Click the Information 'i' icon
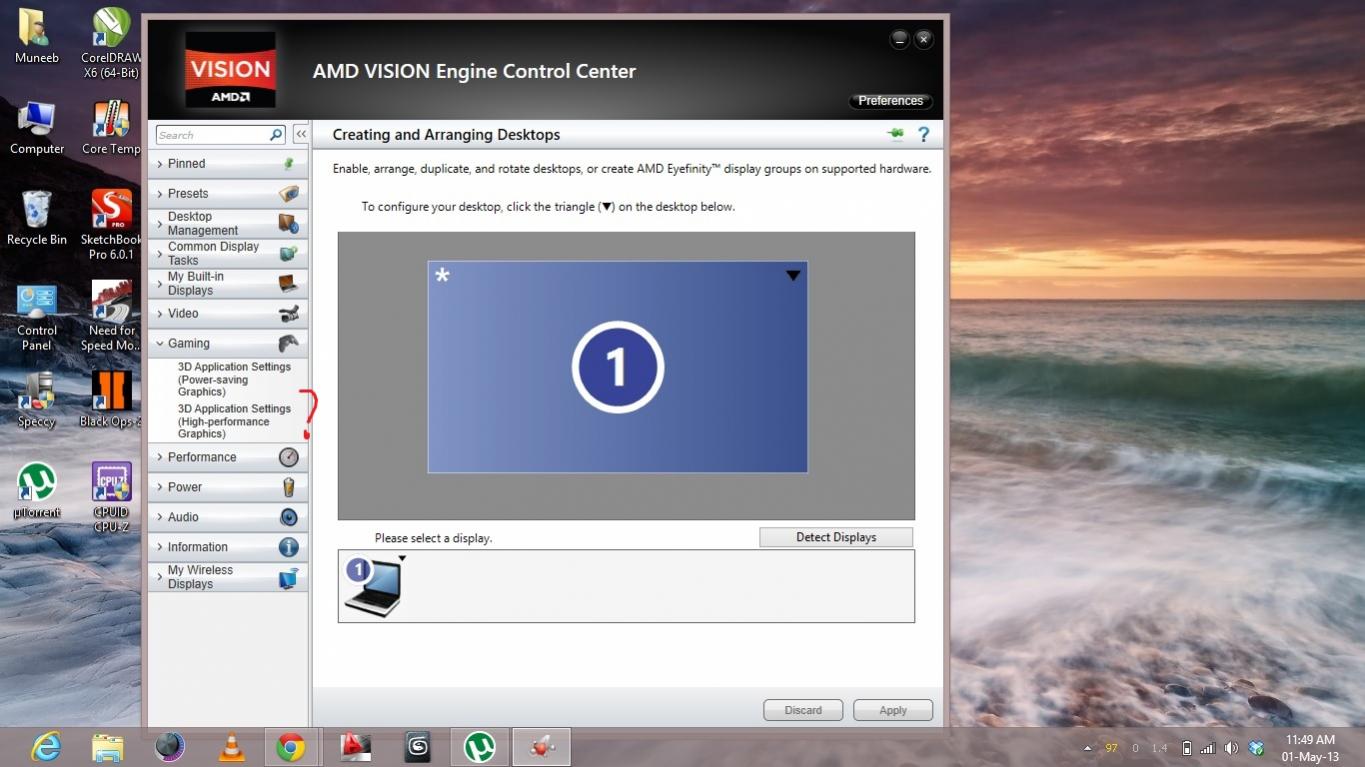Viewport: 1365px width, 767px height. (x=288, y=547)
